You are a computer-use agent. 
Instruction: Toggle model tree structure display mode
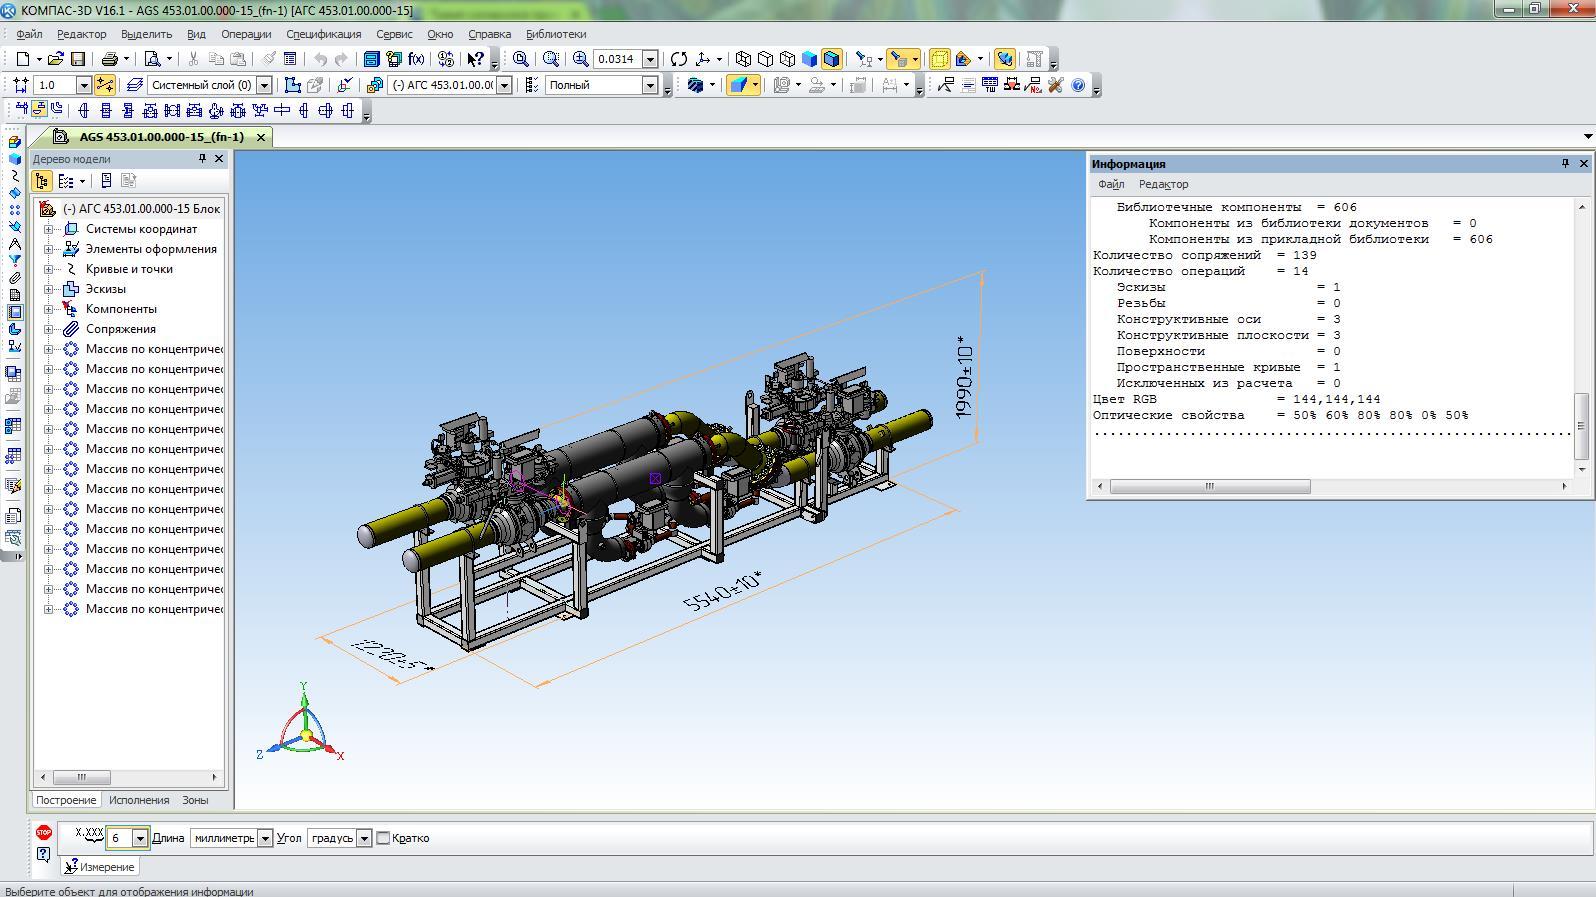pos(41,181)
